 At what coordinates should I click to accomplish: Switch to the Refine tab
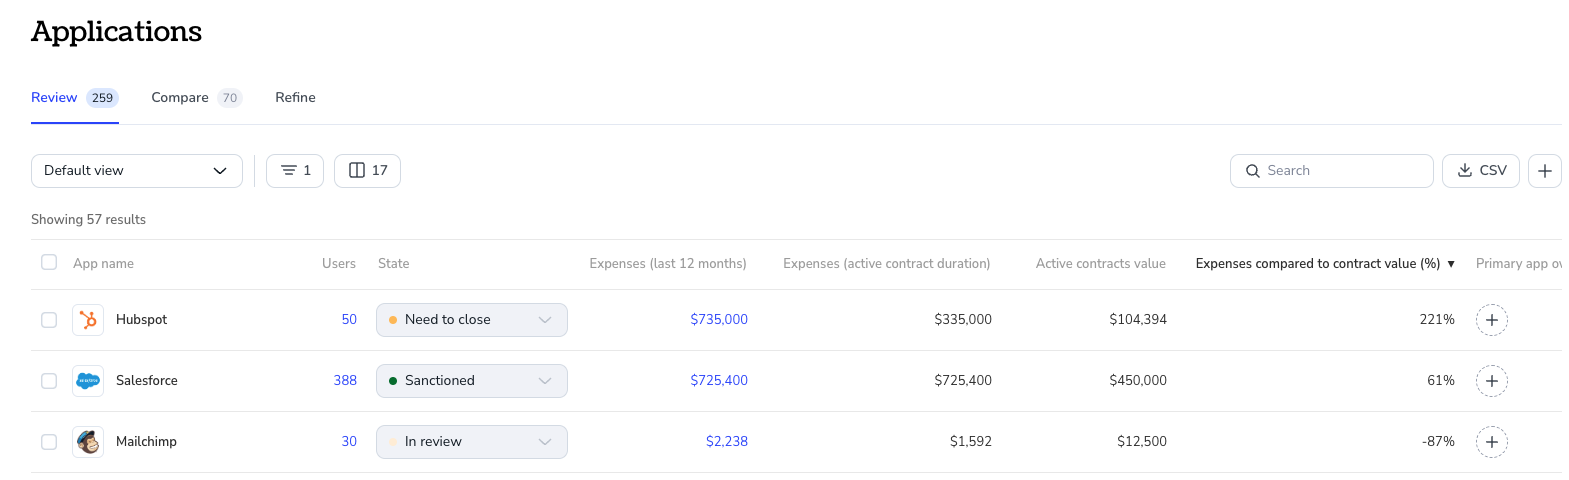click(x=295, y=98)
